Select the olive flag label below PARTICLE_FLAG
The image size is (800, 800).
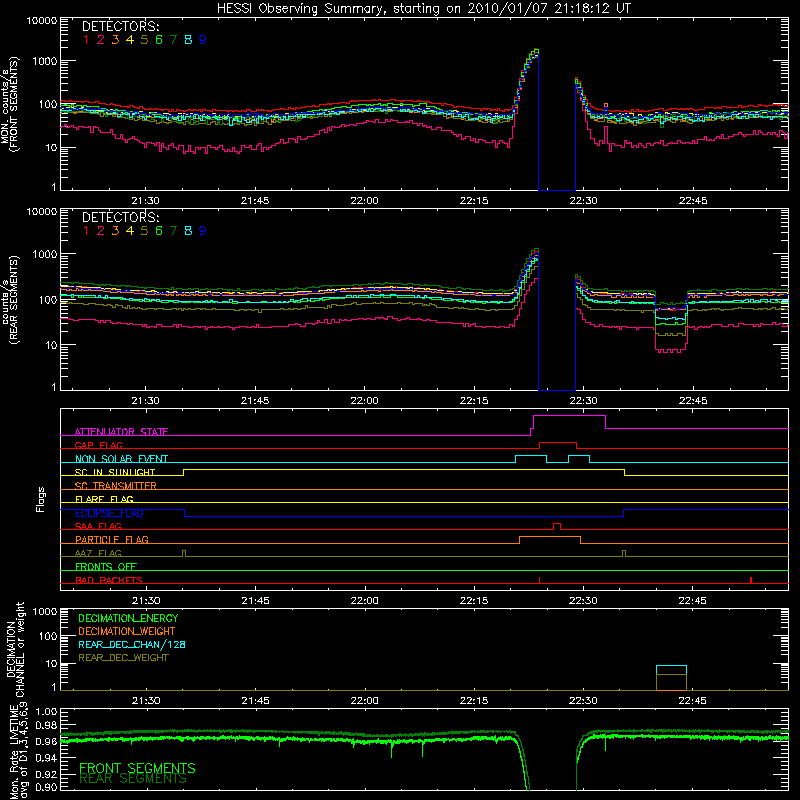tap(98, 553)
